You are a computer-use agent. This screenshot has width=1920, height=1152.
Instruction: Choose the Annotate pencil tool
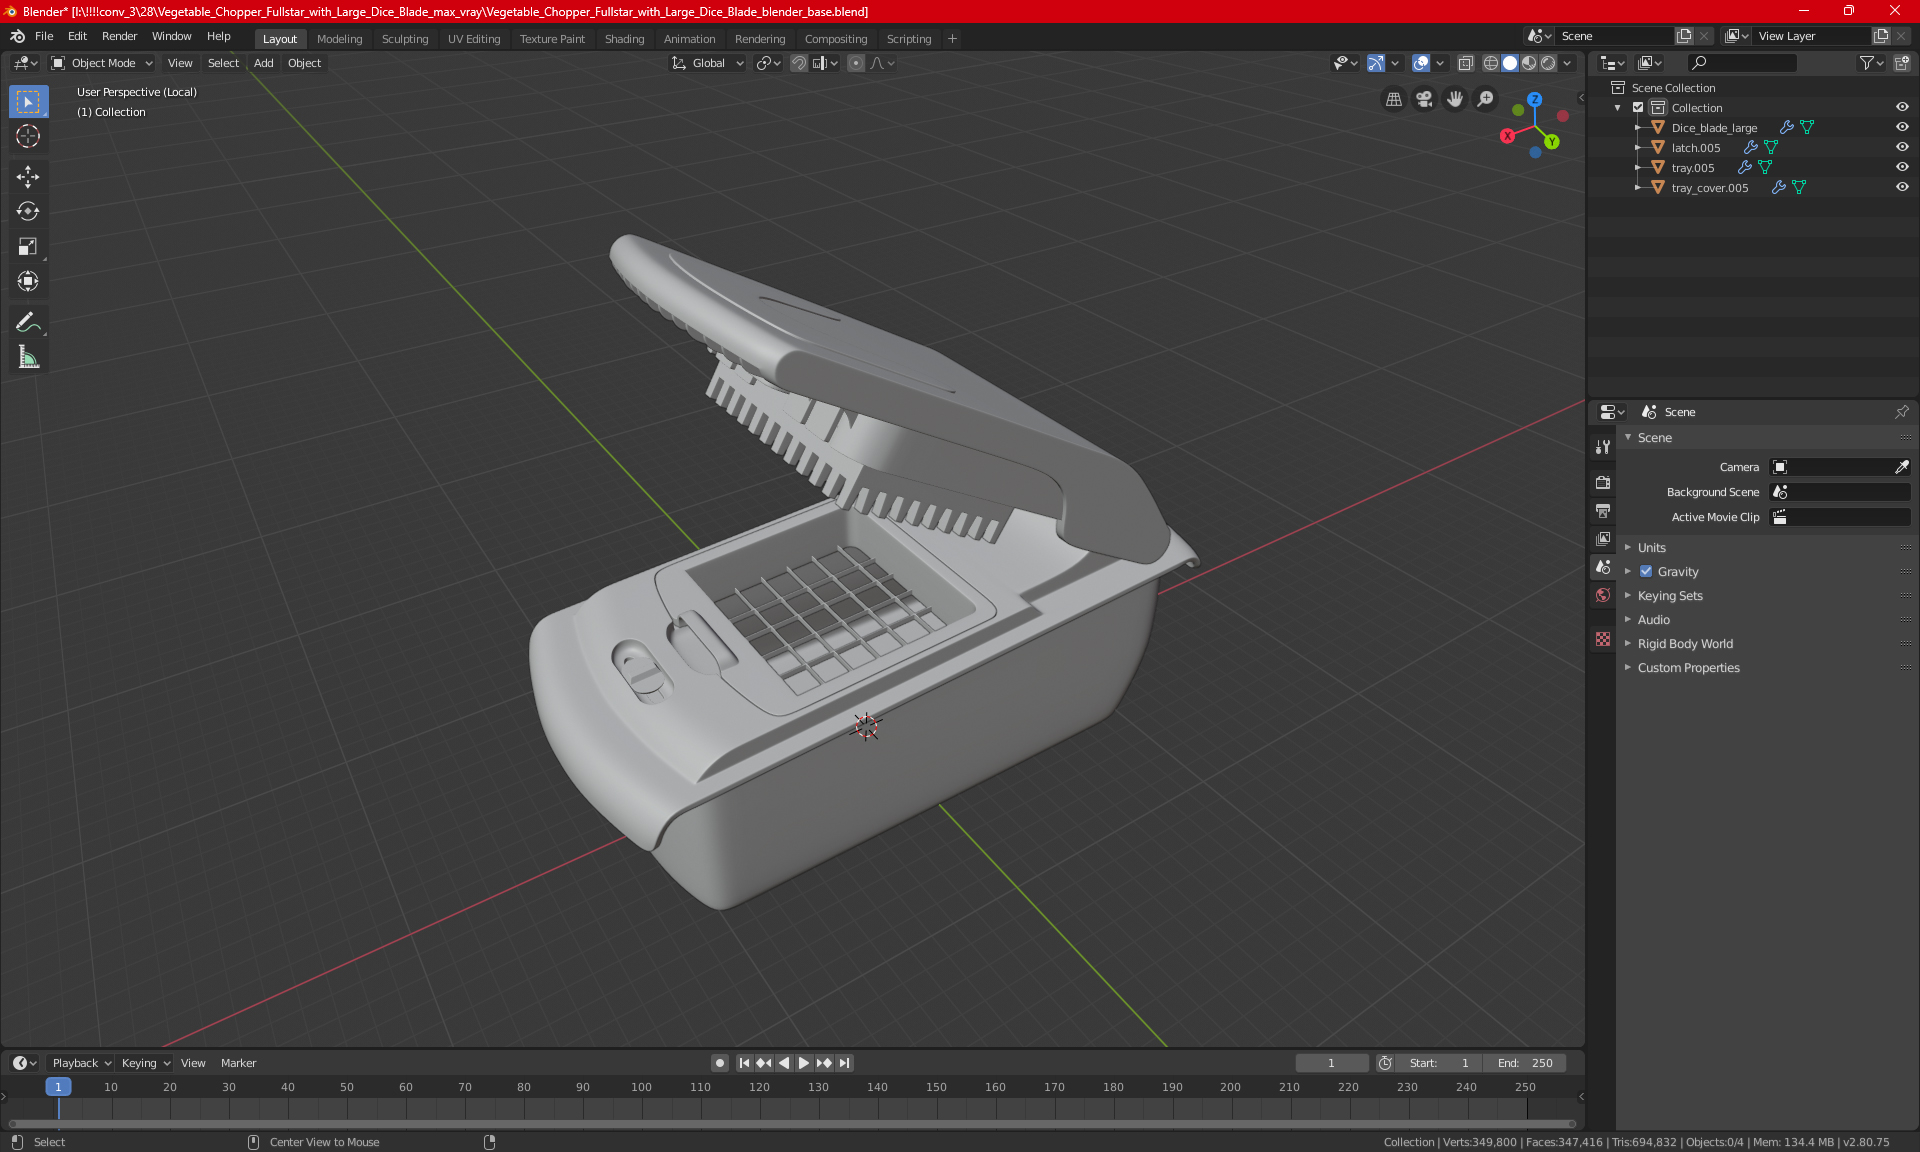[28, 322]
